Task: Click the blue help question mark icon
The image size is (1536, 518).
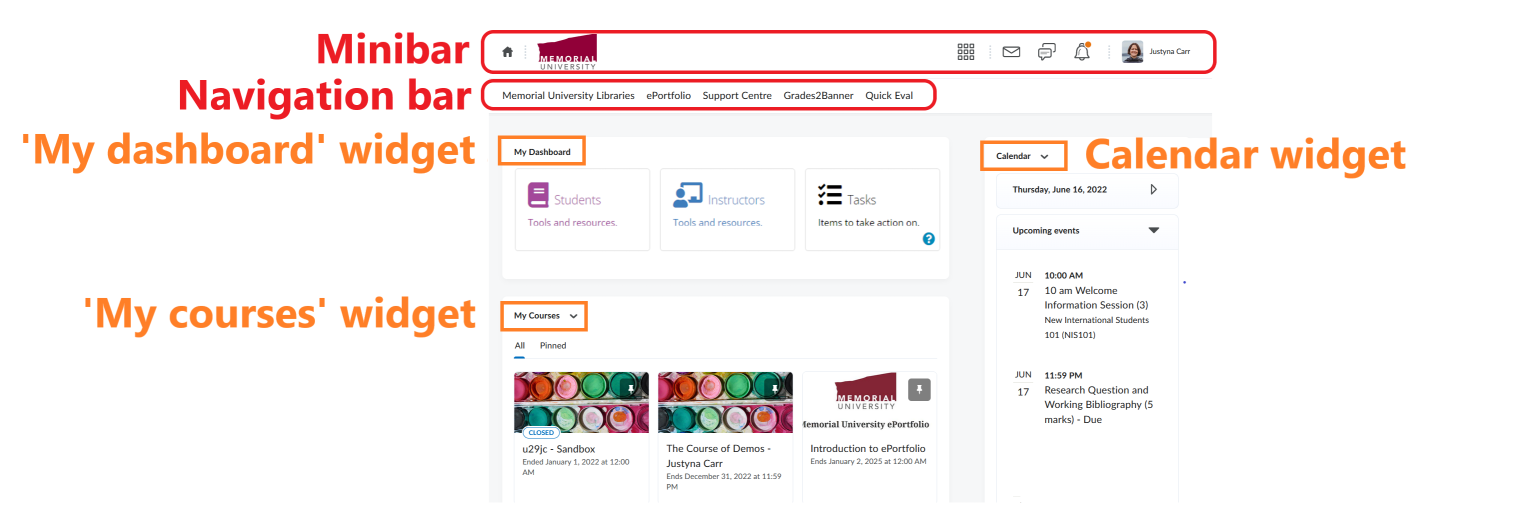Action: pyautogui.click(x=929, y=239)
